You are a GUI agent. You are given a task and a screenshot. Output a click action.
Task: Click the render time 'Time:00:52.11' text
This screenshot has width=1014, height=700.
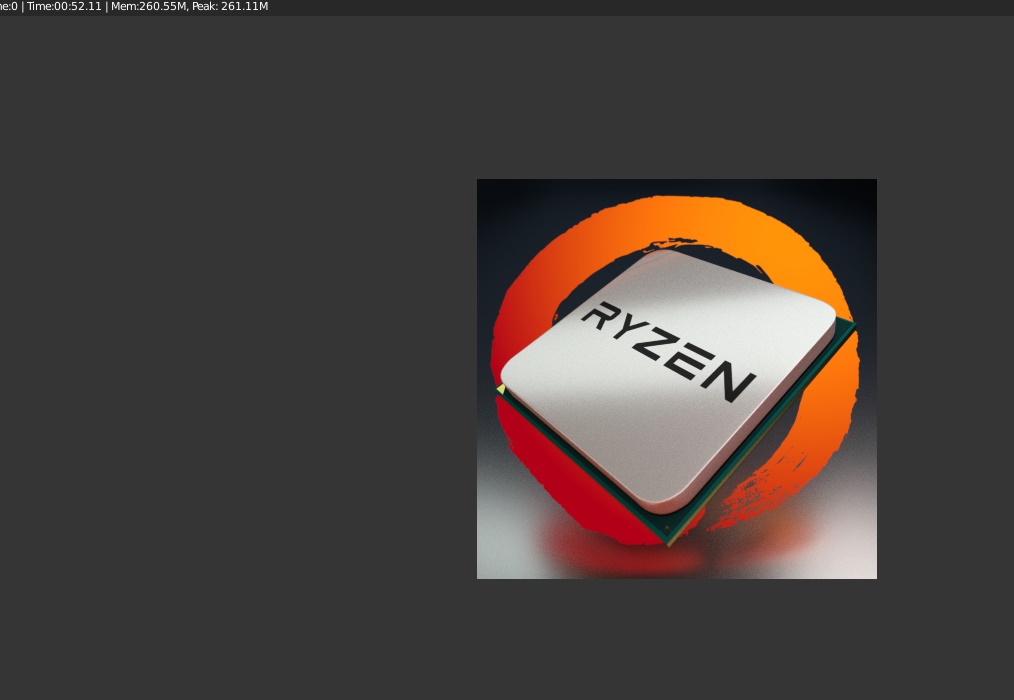64,6
